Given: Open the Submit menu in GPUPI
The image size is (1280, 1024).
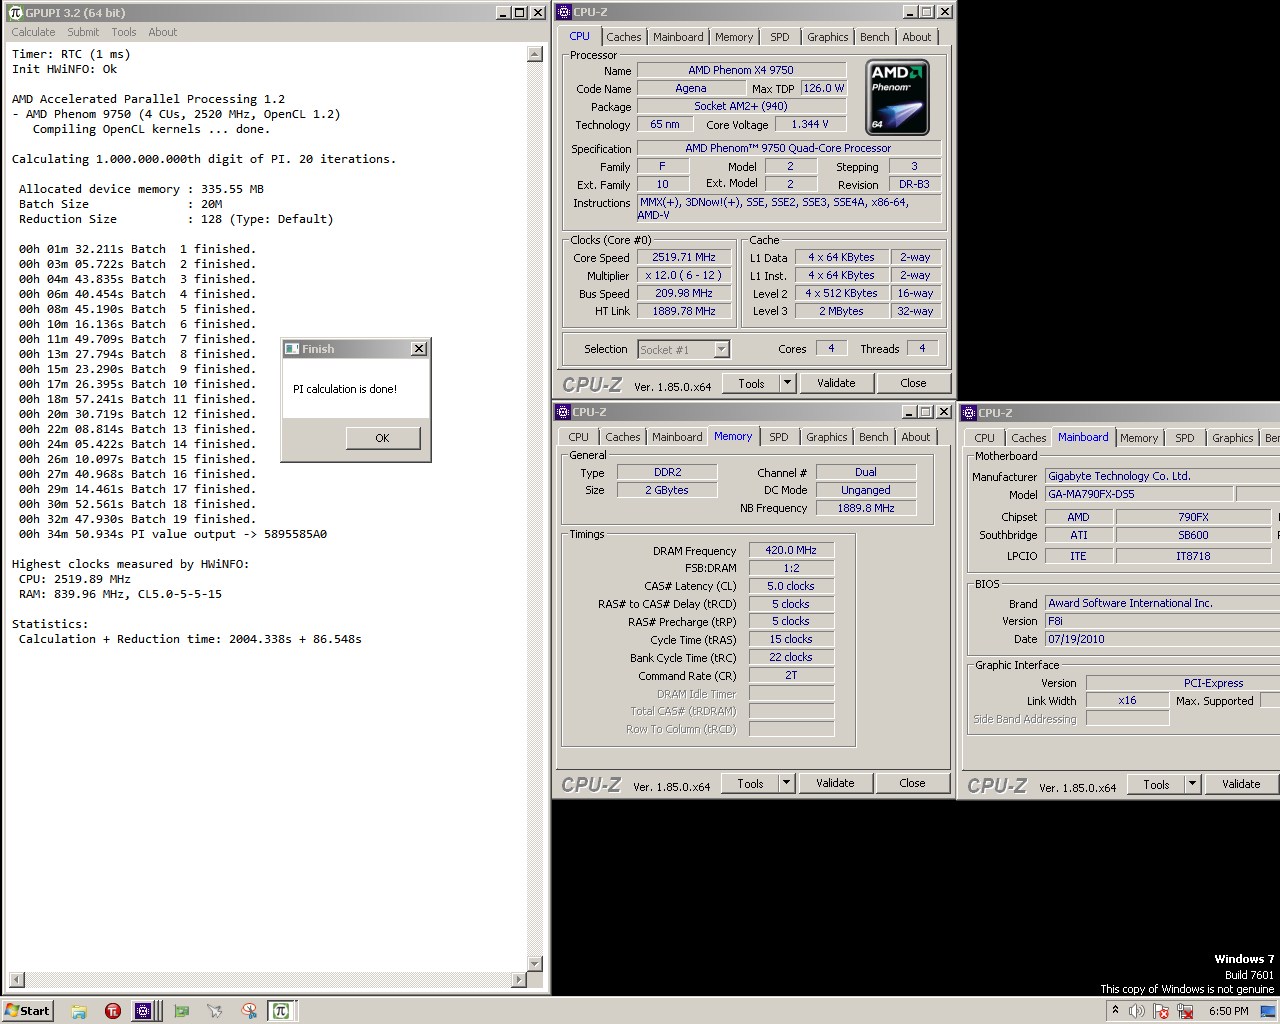Looking at the screenshot, I should point(83,32).
